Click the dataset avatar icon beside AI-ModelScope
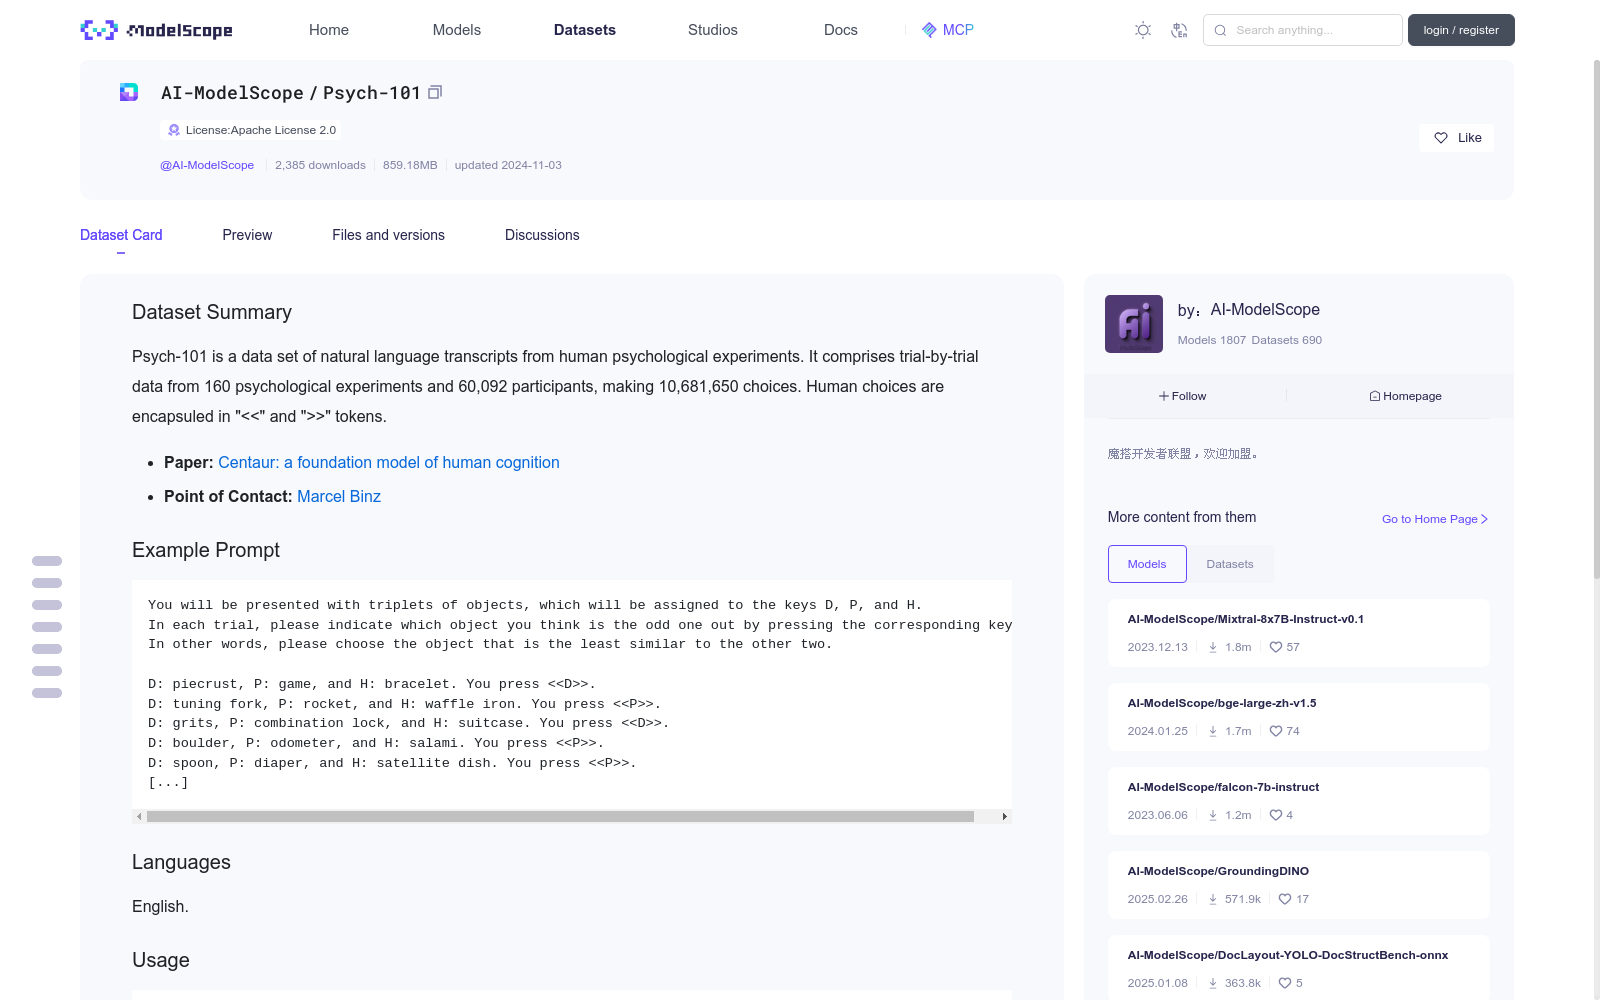1600x1000 pixels. click(x=129, y=92)
